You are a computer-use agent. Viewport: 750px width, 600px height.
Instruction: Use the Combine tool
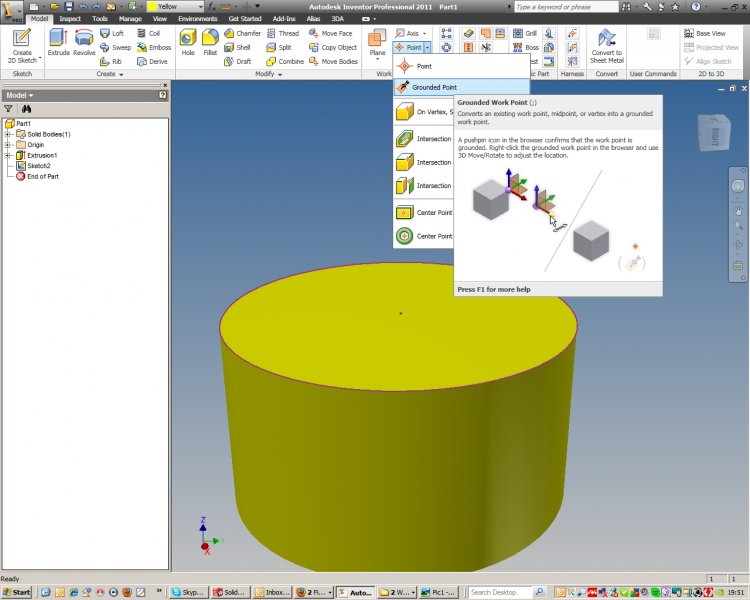coord(285,61)
